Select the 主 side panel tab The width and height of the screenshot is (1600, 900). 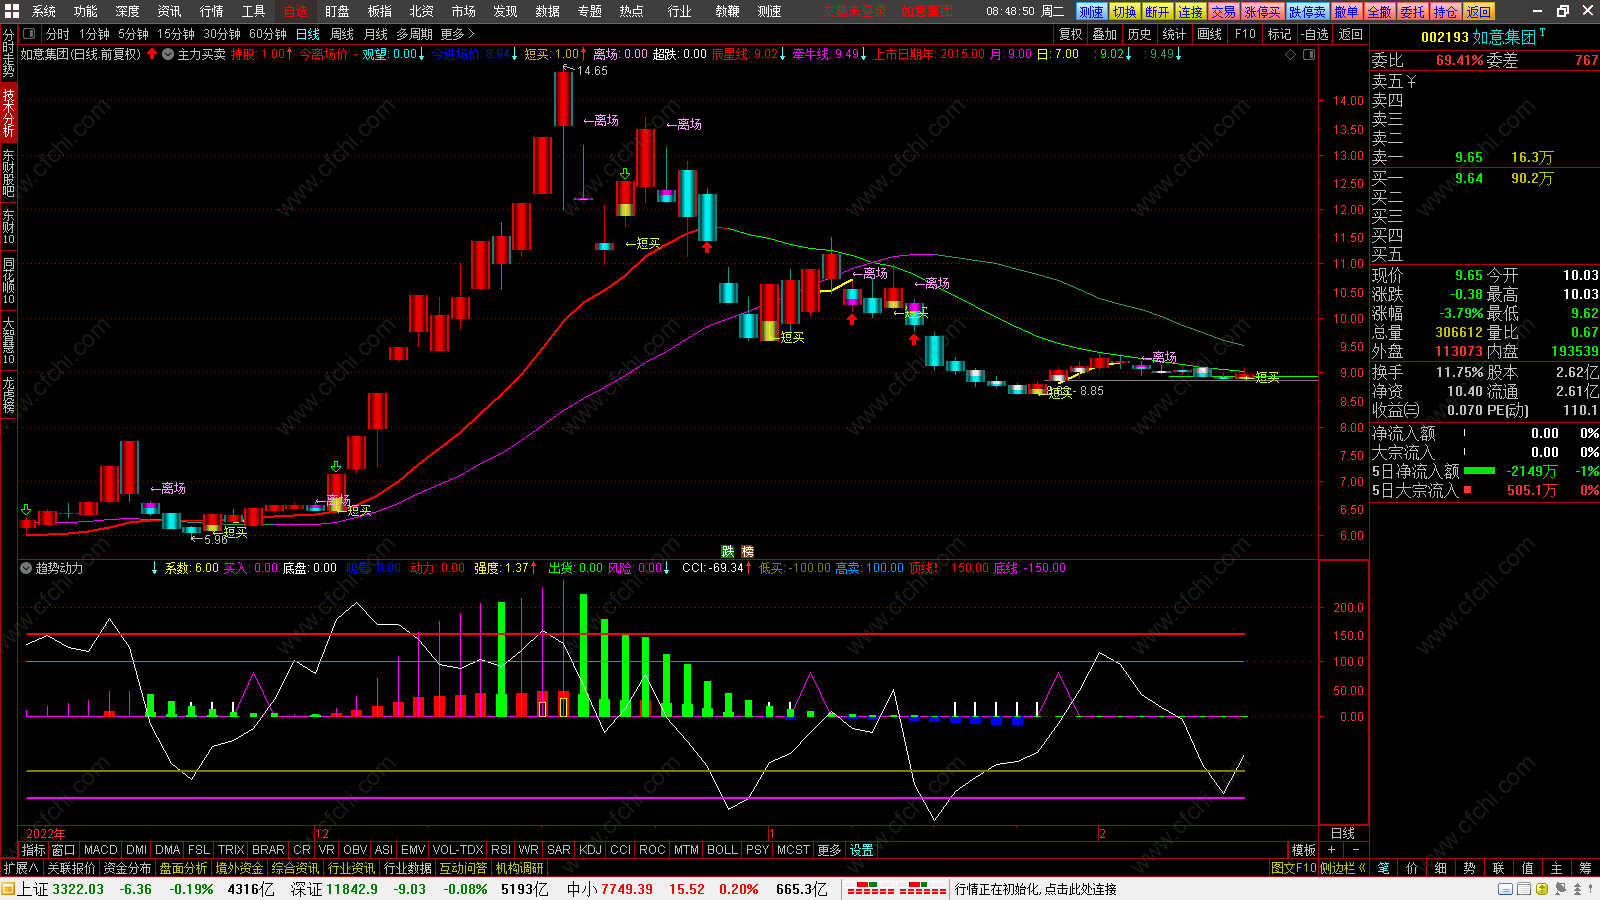1557,868
